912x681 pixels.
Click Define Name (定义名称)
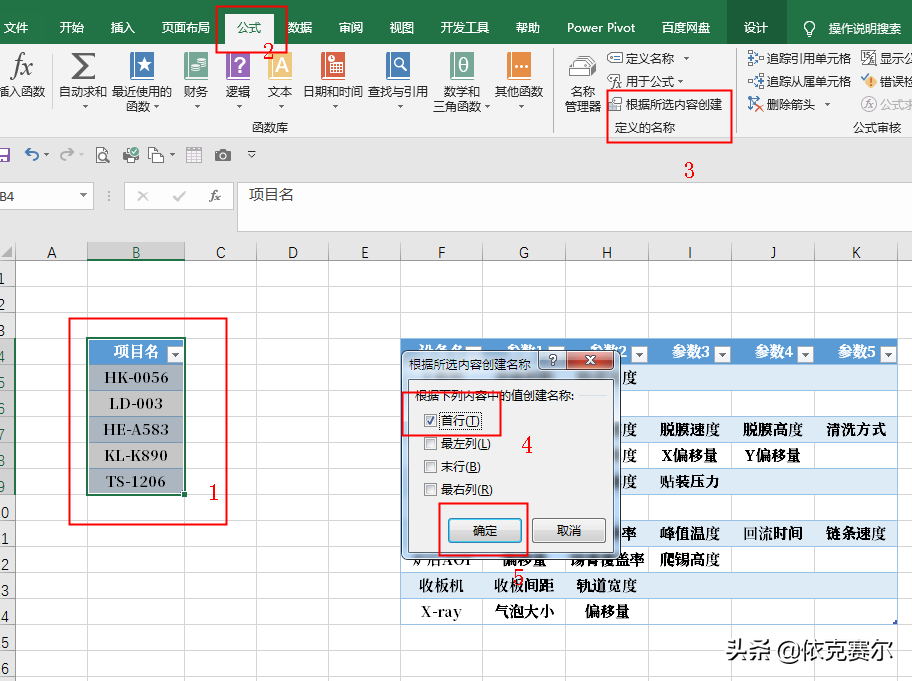click(x=642, y=58)
